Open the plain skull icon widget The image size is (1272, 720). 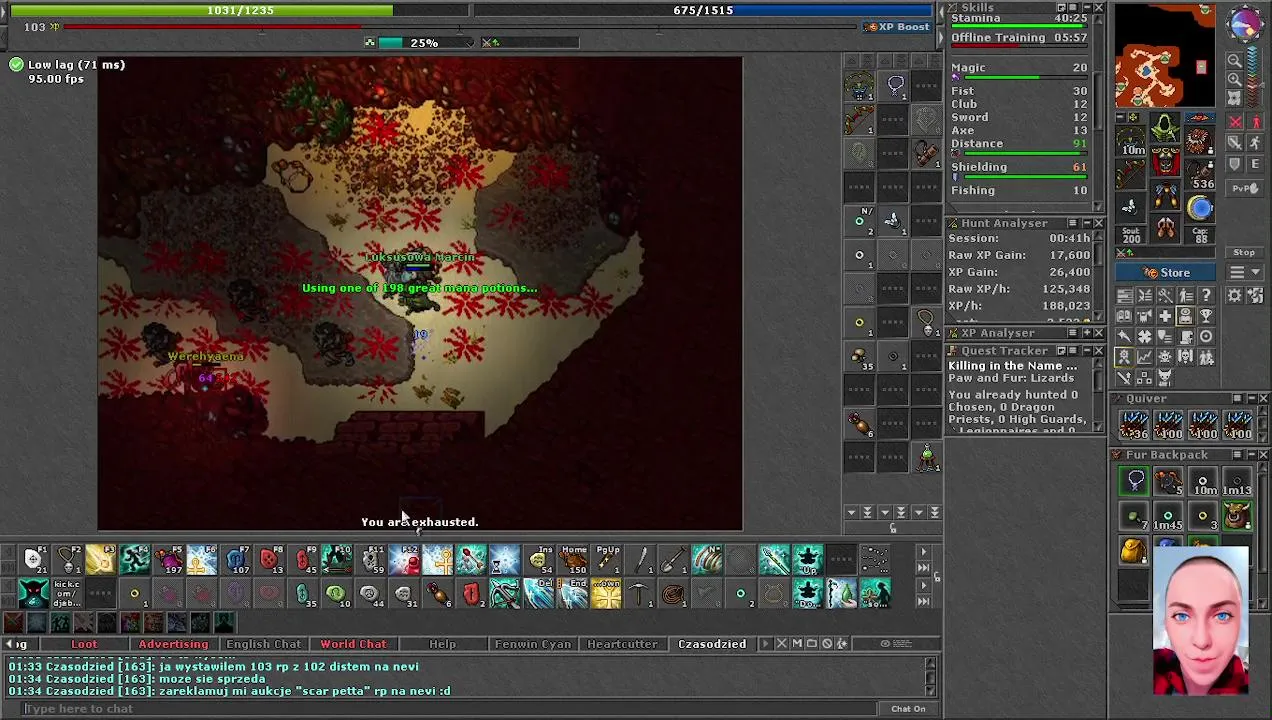coord(1165,356)
